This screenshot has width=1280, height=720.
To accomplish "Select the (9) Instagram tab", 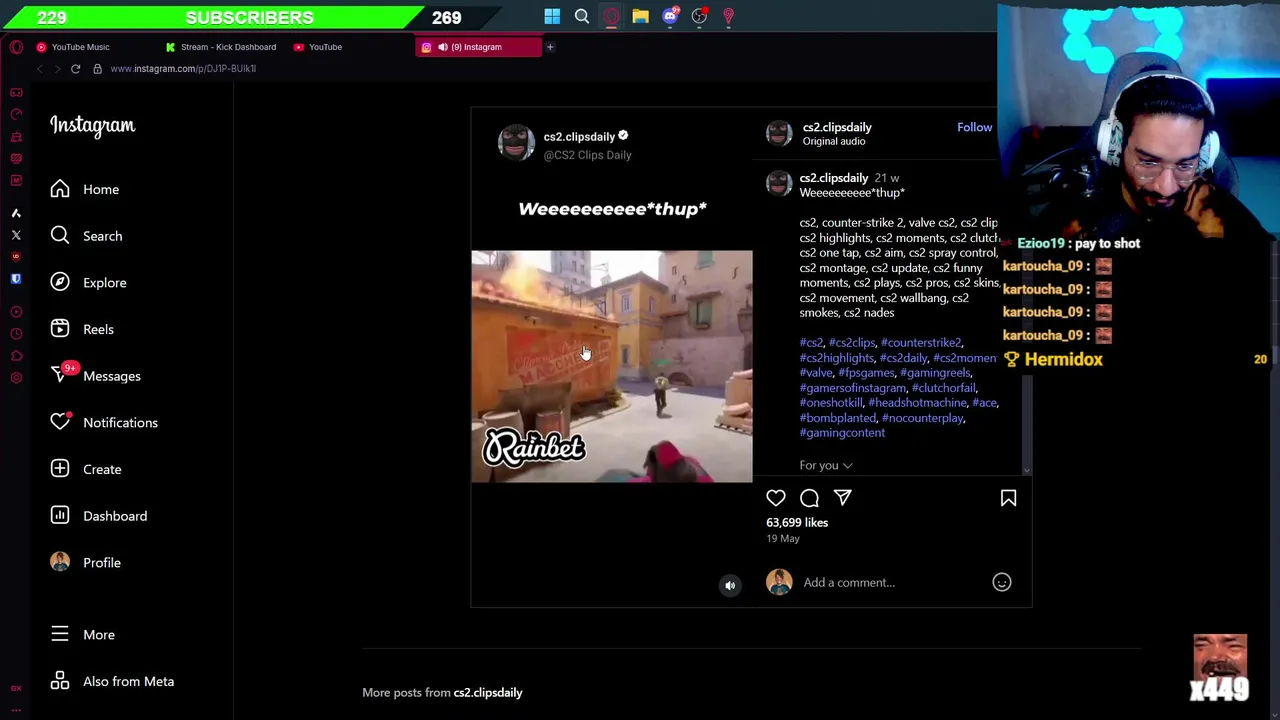I will coord(478,47).
